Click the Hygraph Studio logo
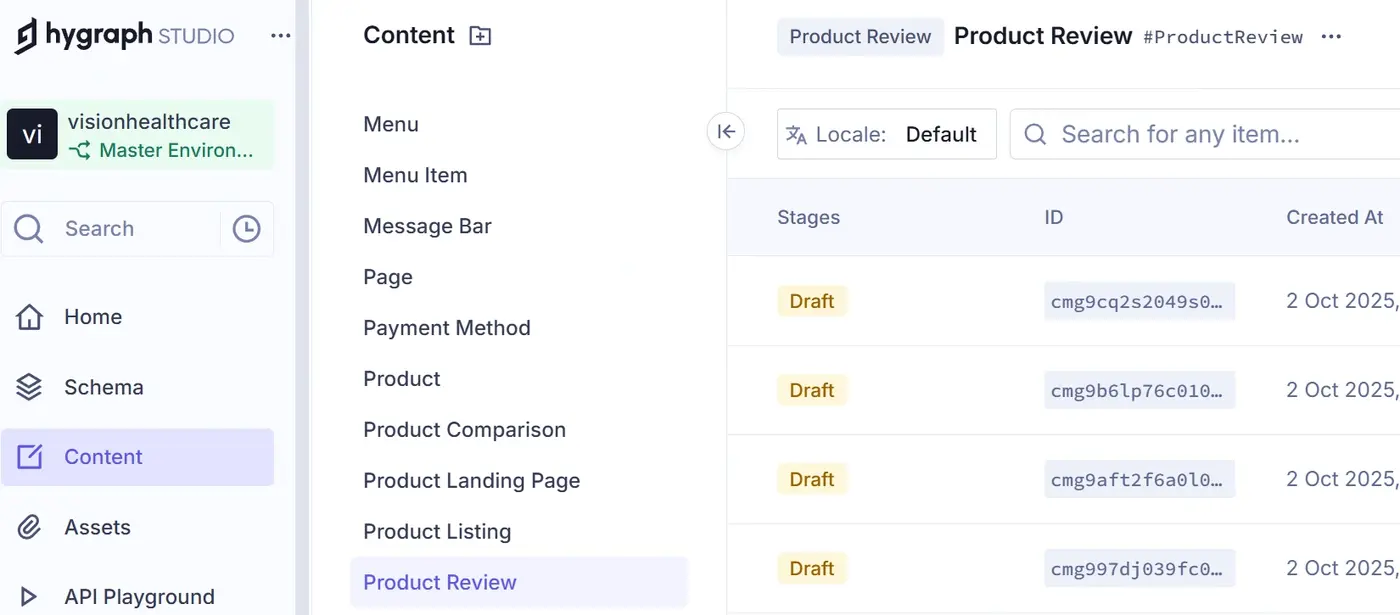1400x615 pixels. coord(125,36)
